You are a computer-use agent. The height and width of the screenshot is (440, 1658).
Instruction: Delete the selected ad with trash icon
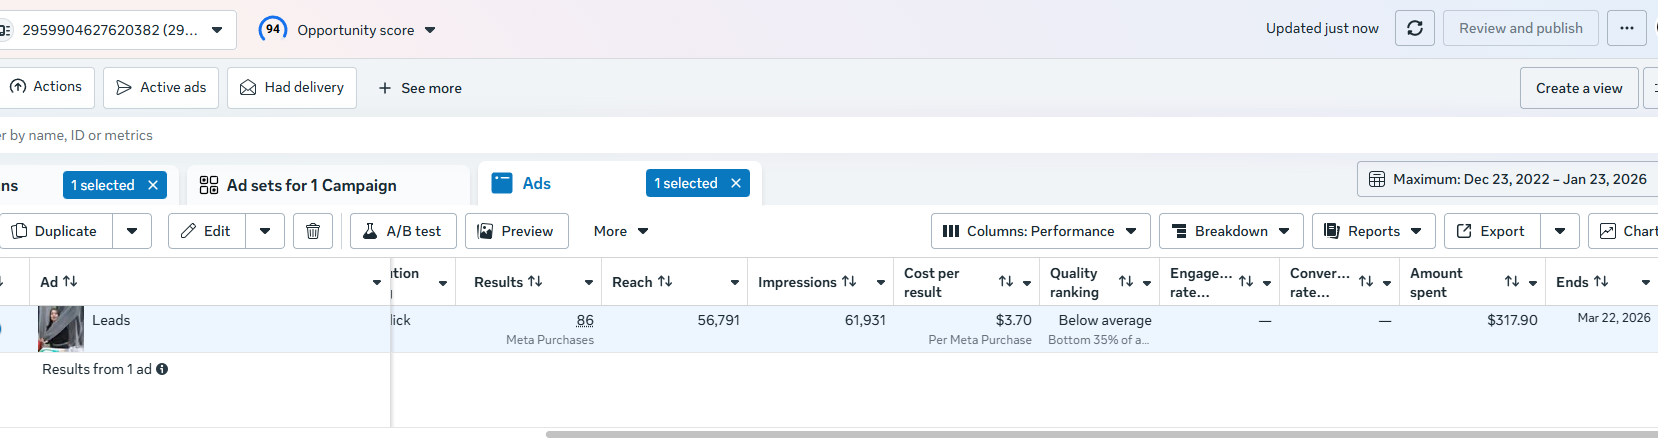(x=313, y=231)
